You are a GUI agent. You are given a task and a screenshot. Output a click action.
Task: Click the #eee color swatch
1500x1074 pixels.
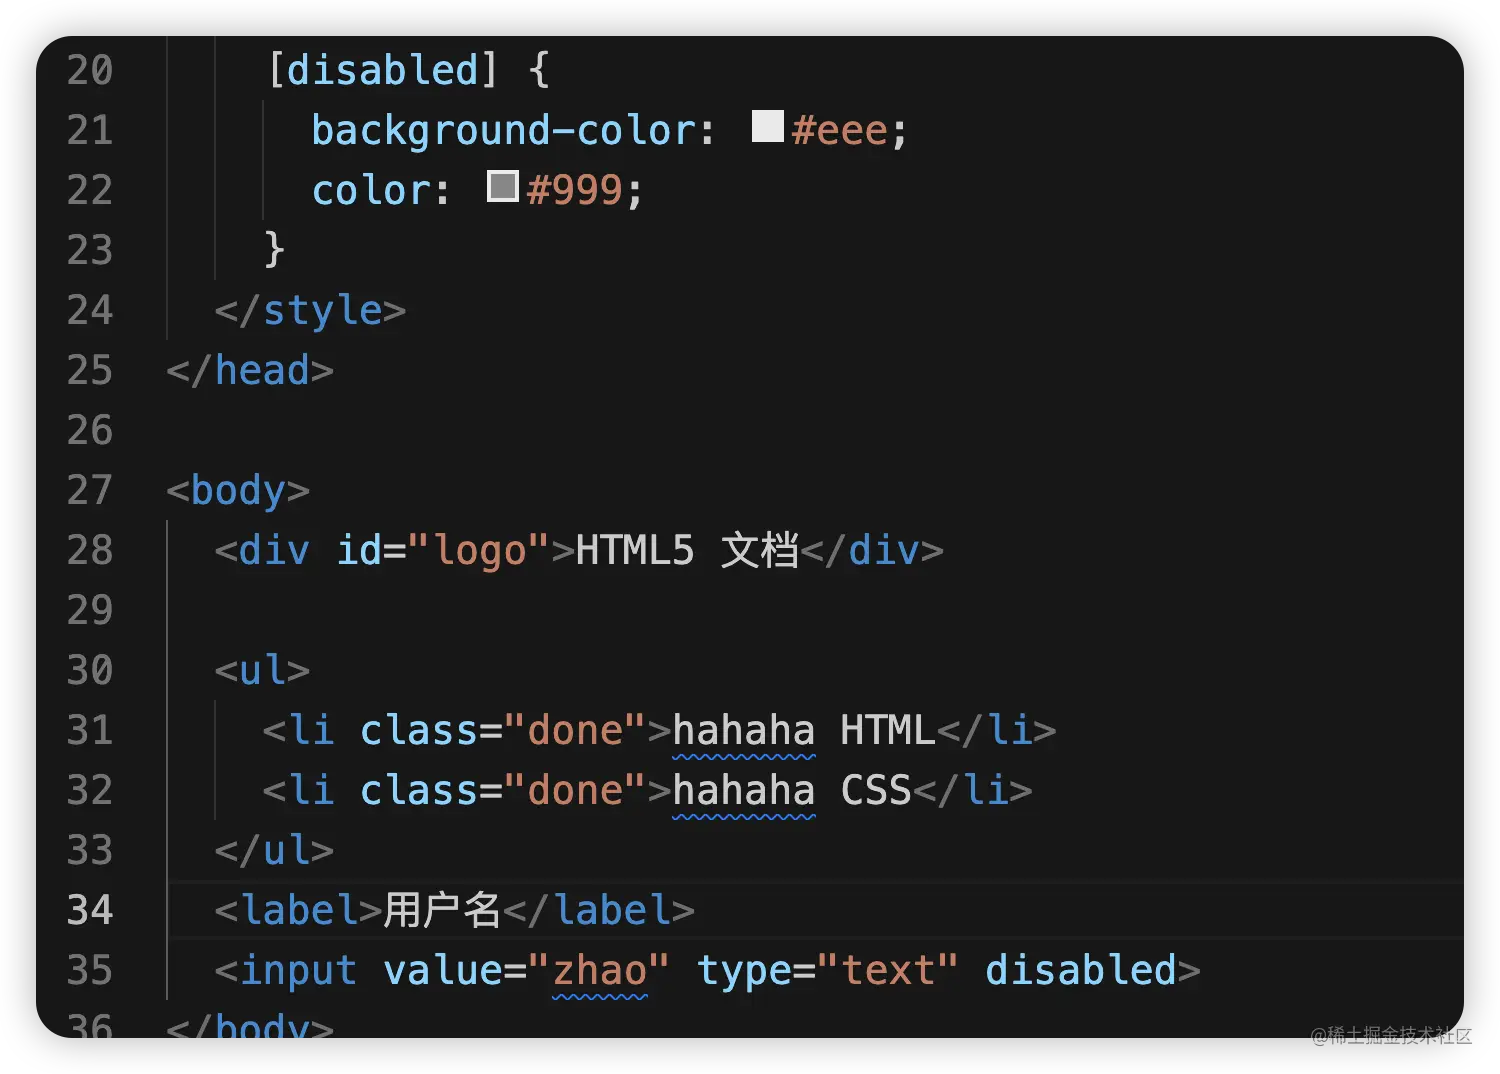[767, 126]
